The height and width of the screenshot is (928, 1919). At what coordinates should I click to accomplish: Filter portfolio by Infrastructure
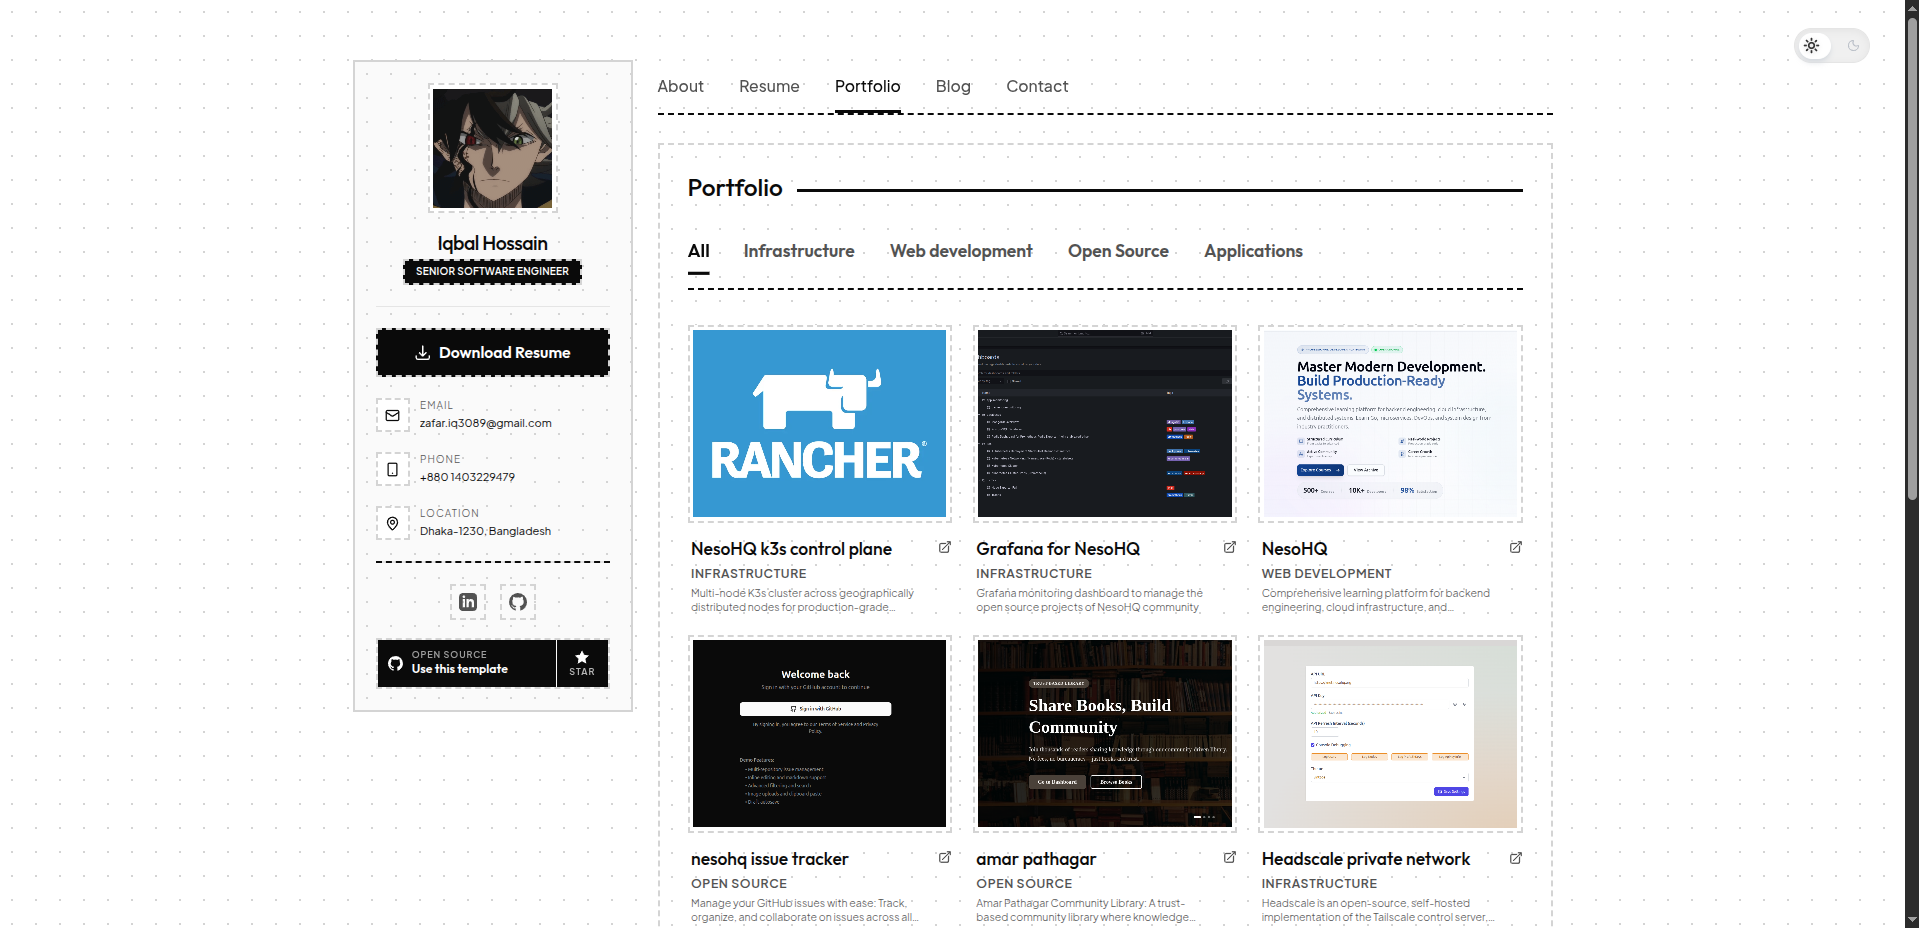[798, 251]
